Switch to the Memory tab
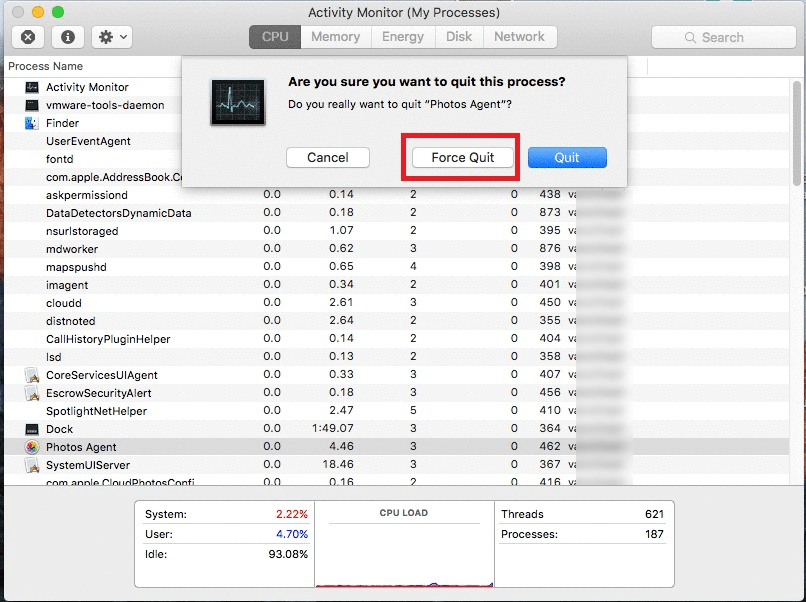806x602 pixels. click(336, 37)
